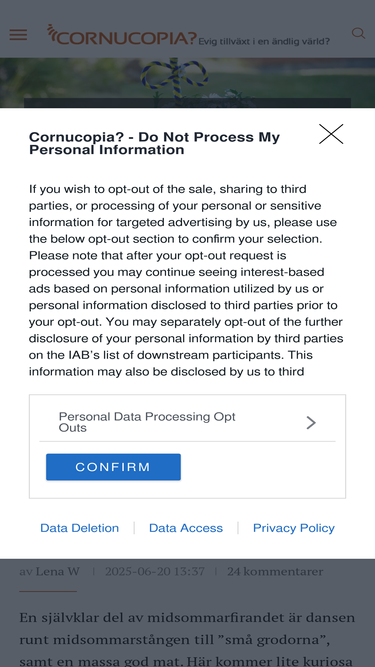Click the Do Not Process dialog heading
Image resolution: width=375 pixels, height=667 pixels.
point(154,143)
